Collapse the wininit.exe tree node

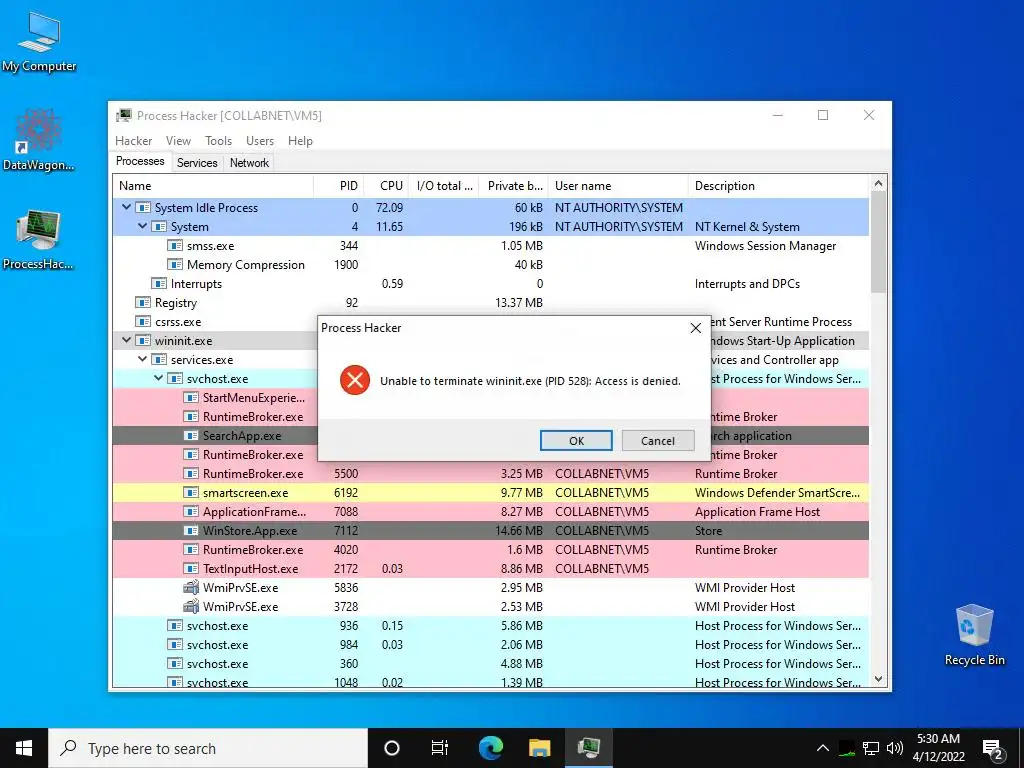click(x=127, y=340)
